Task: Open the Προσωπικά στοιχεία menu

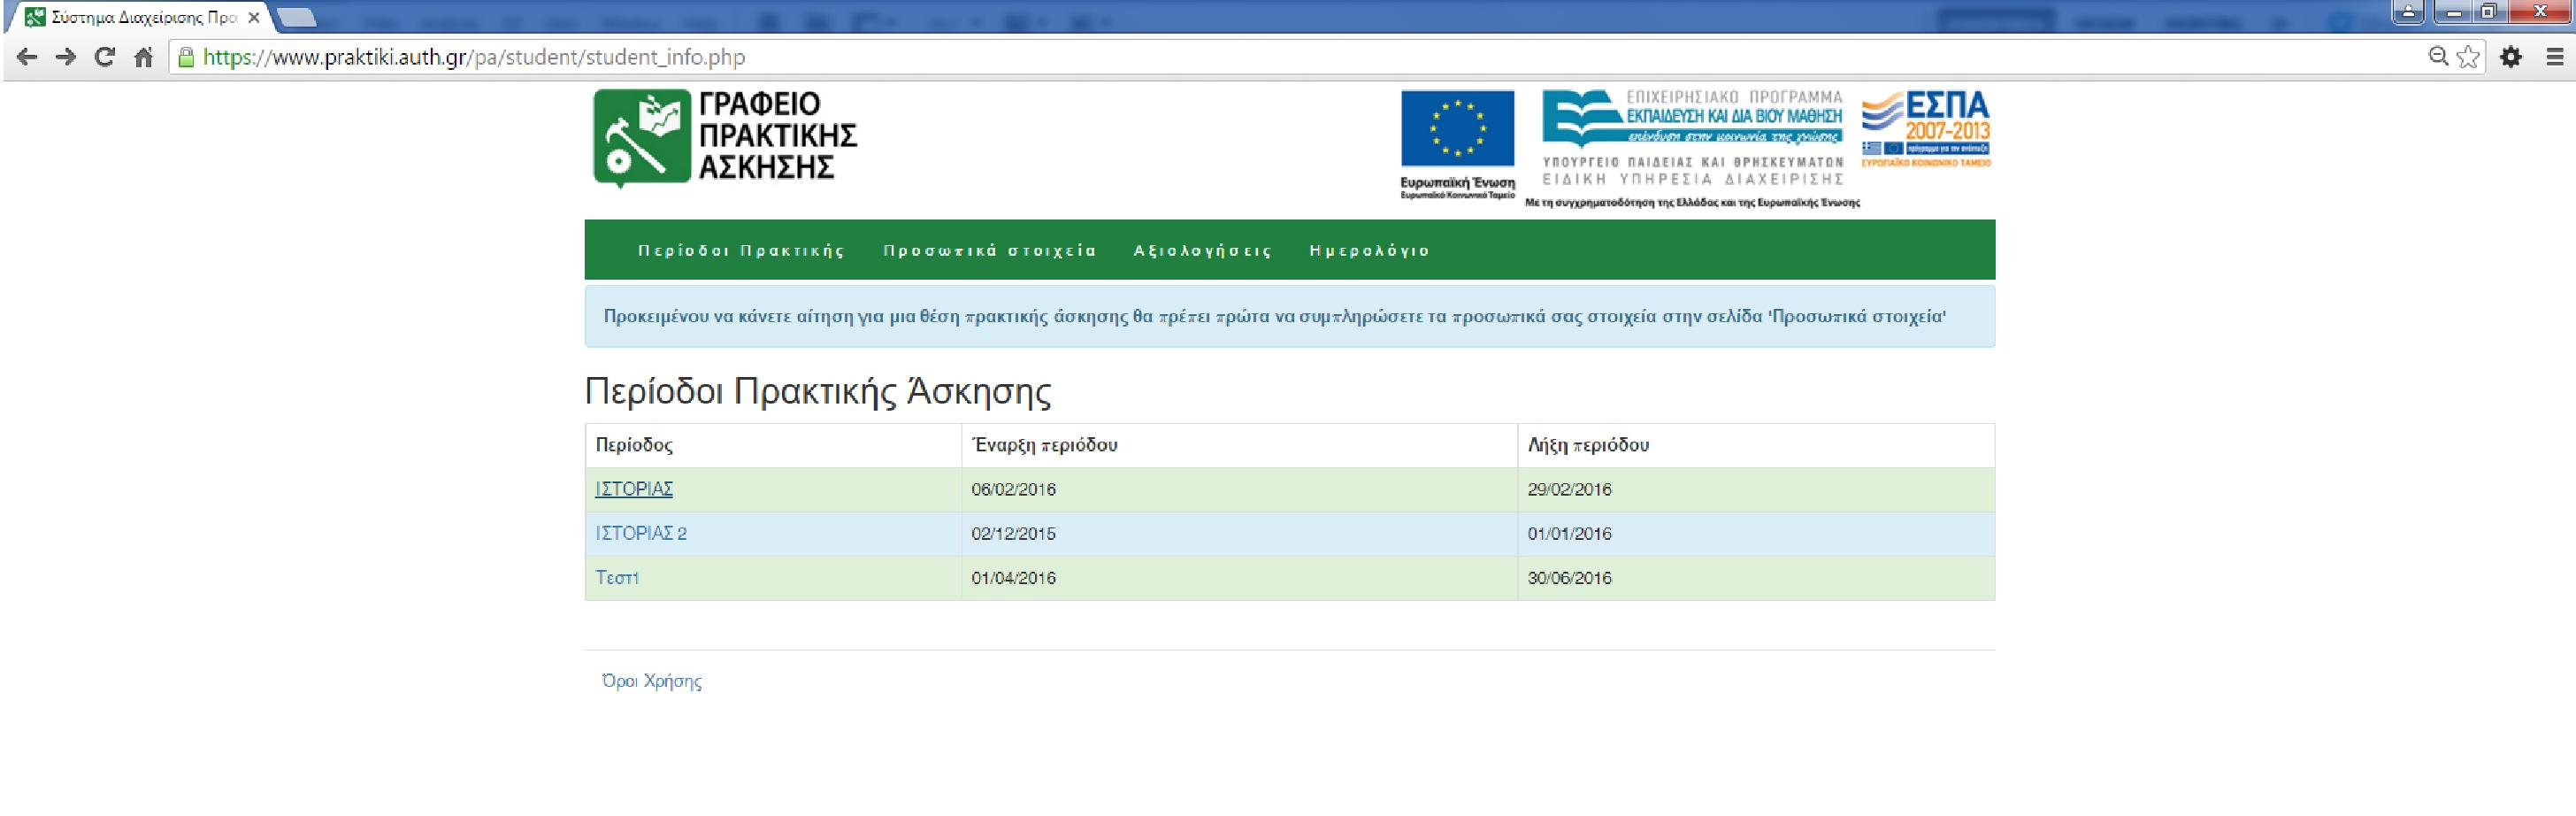Action: pyautogui.click(x=990, y=250)
